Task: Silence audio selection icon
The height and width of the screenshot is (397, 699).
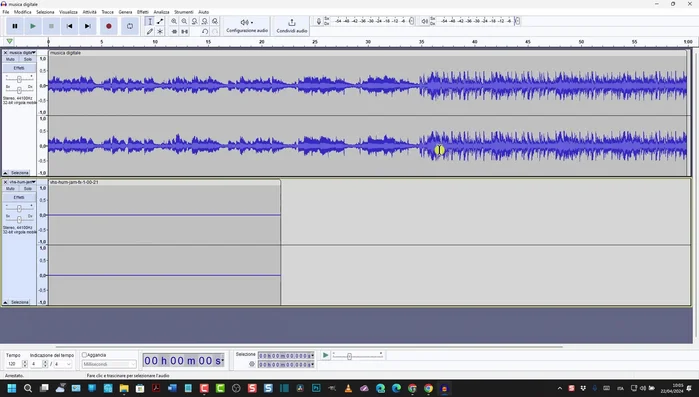Action: pyautogui.click(x=184, y=32)
